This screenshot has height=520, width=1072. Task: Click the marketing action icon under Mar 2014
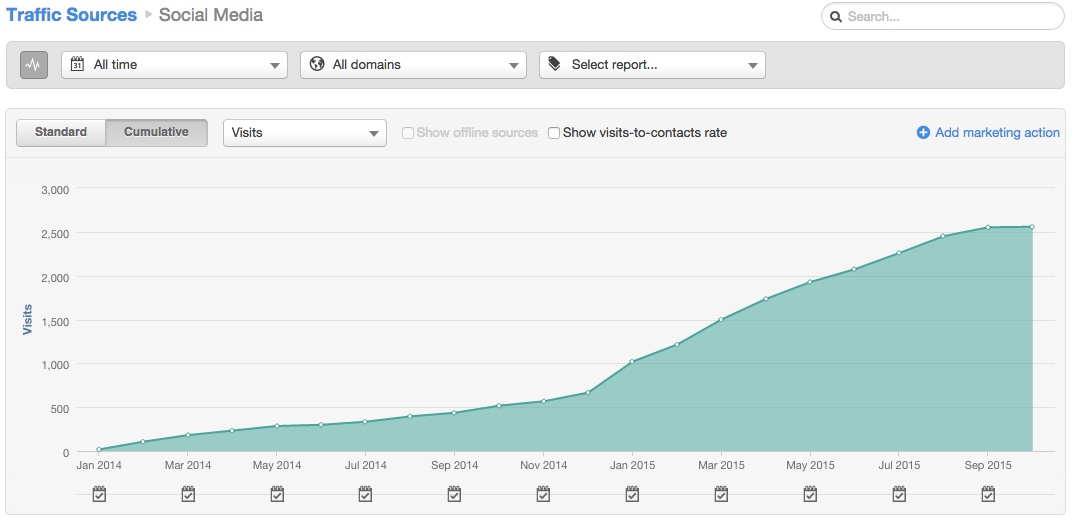click(x=188, y=494)
